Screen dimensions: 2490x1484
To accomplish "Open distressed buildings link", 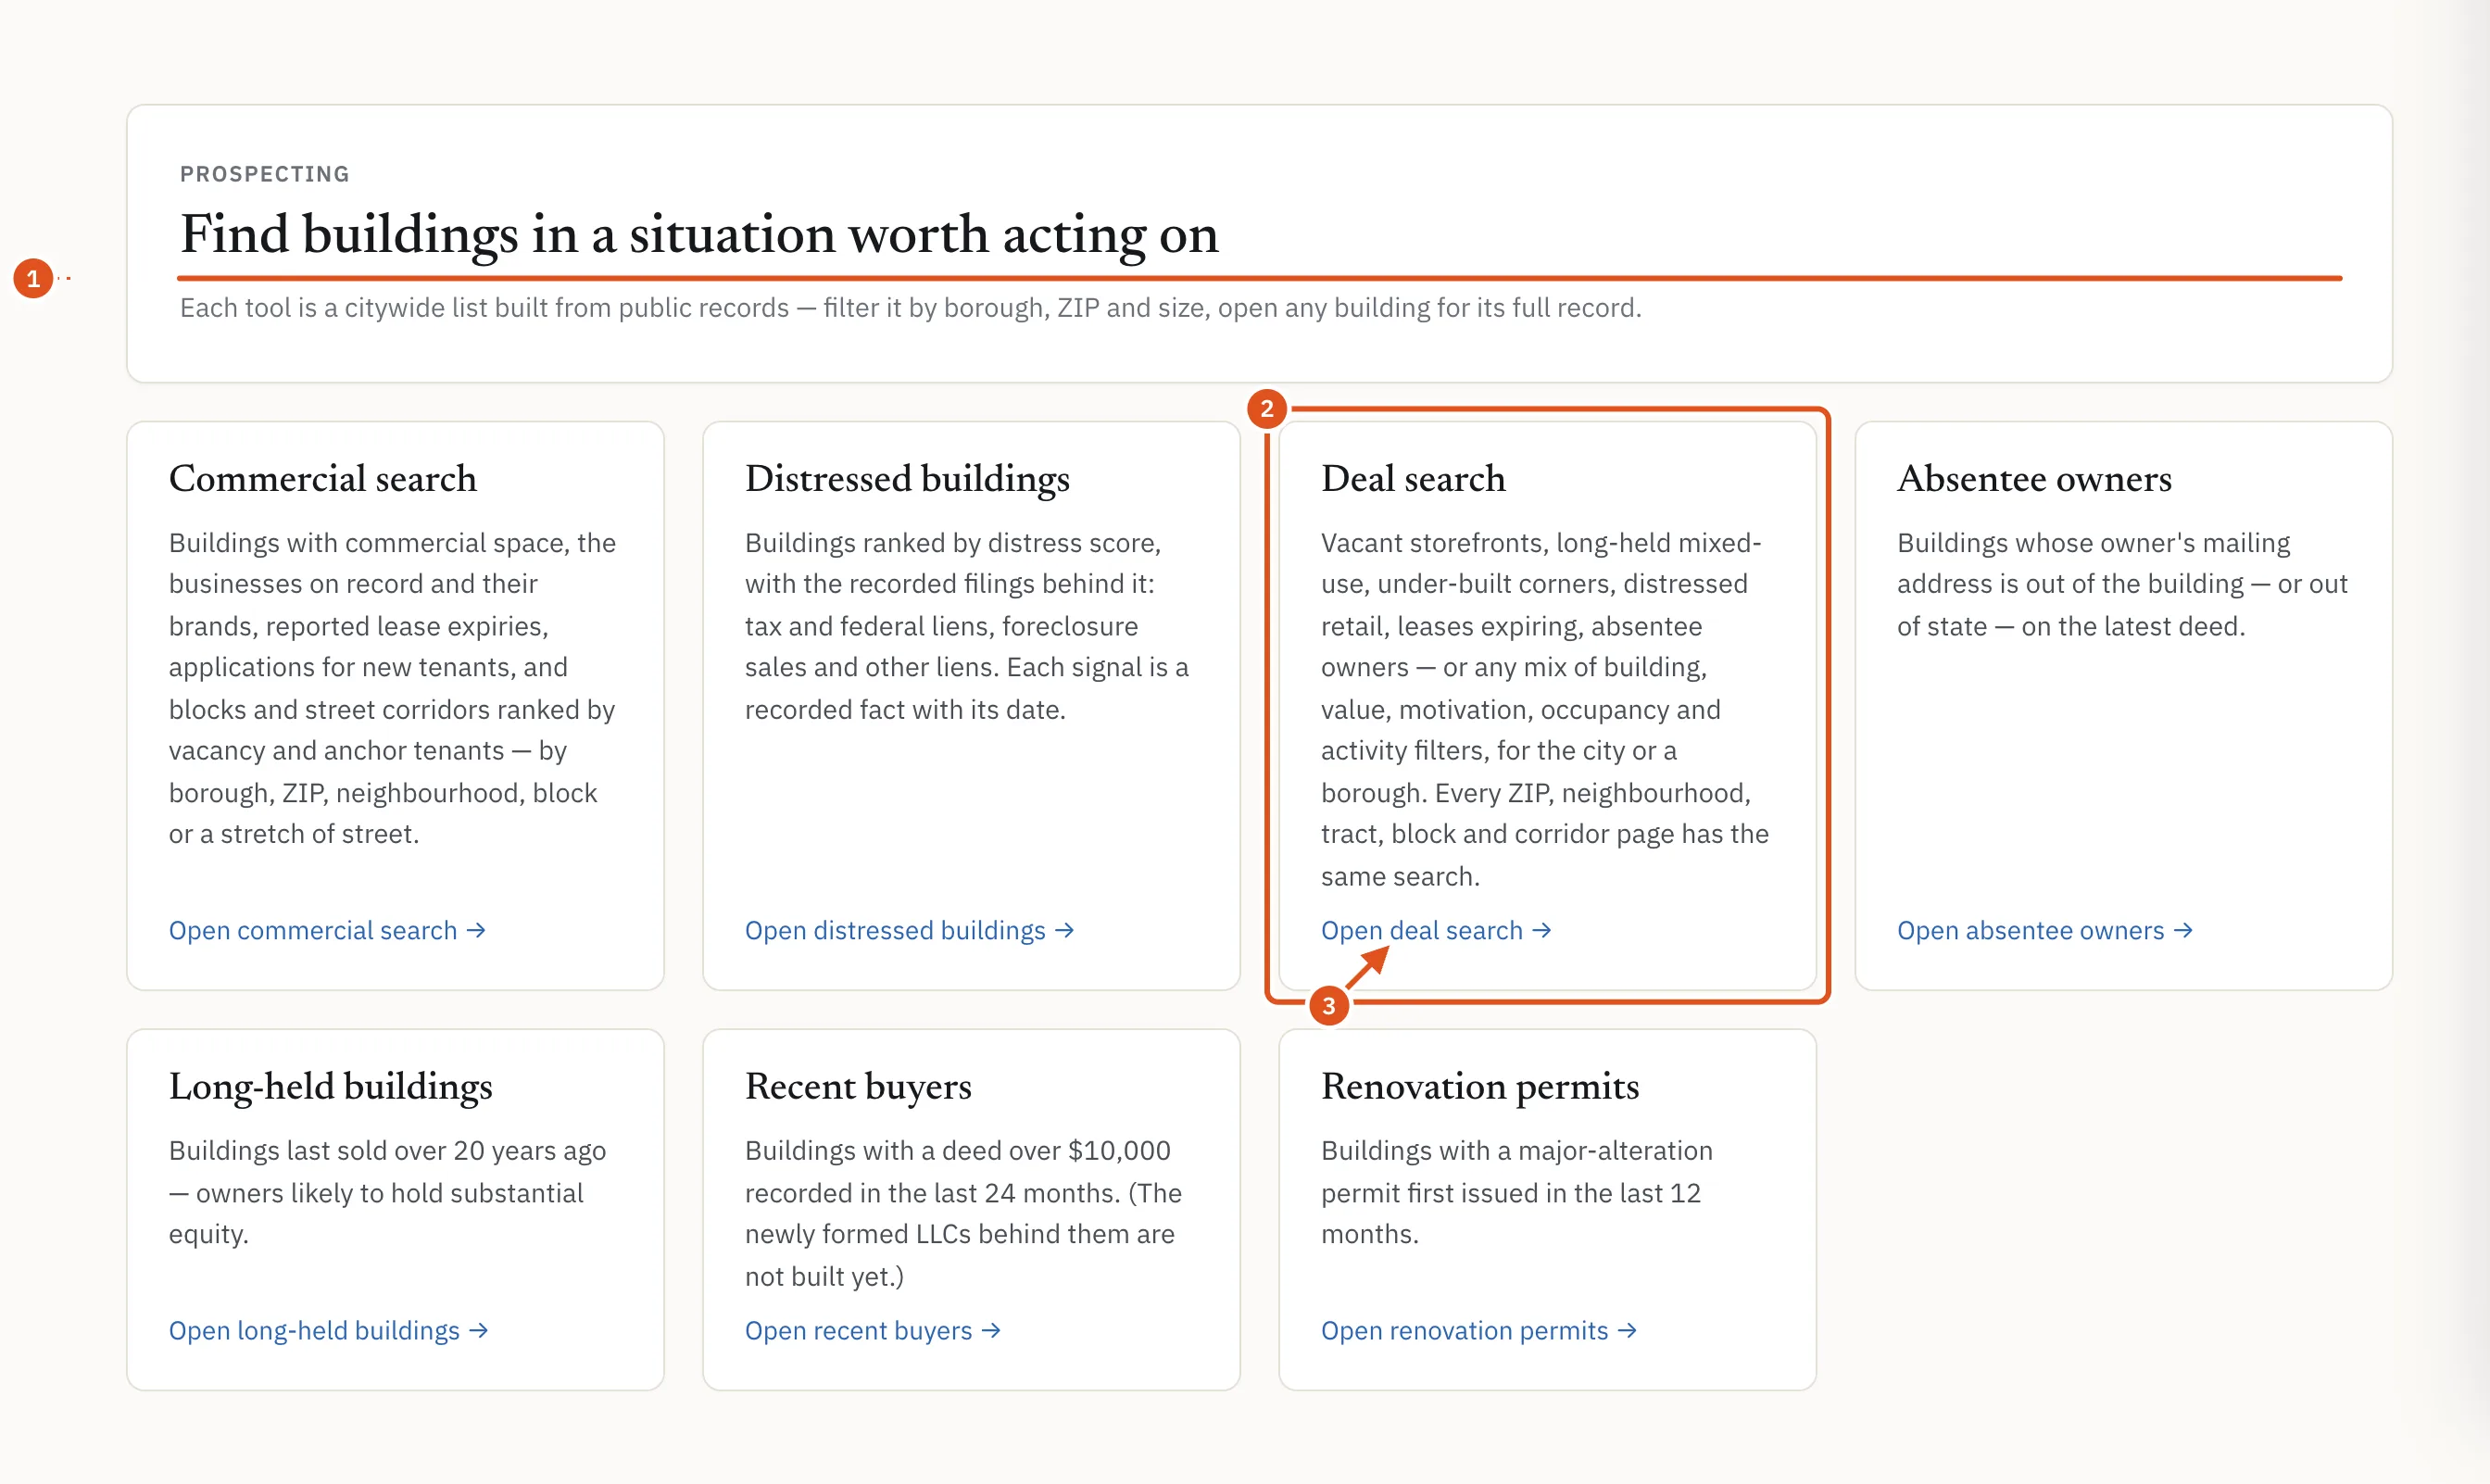I will 909,930.
